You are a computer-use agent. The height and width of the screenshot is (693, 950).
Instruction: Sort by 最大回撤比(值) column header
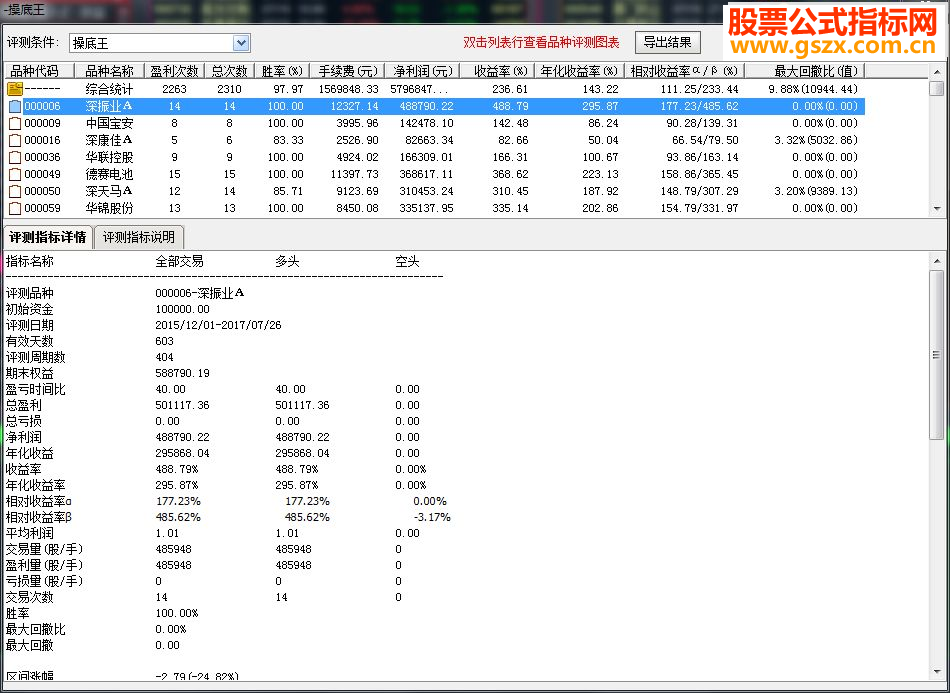click(x=805, y=71)
